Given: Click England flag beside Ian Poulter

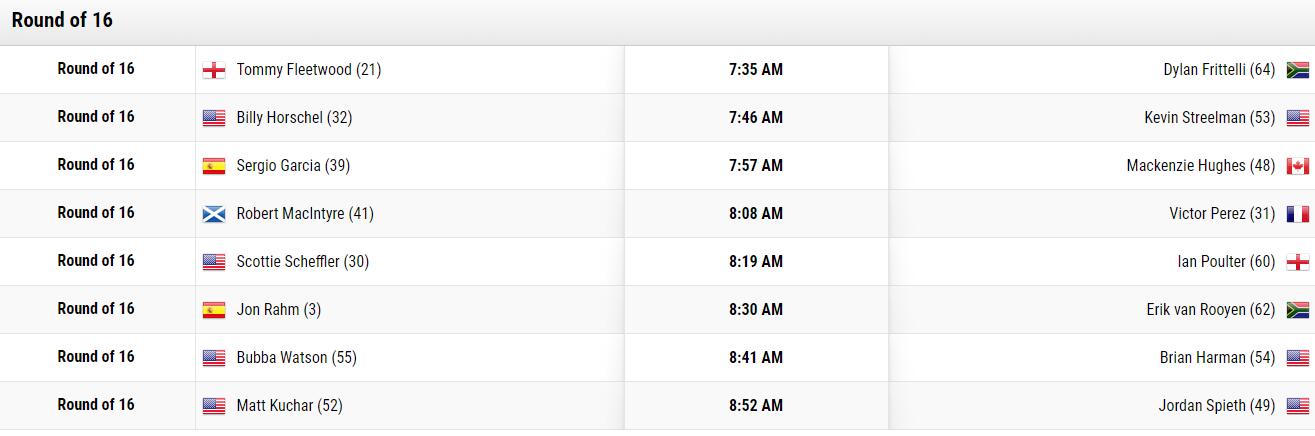Looking at the screenshot, I should pyautogui.click(x=1298, y=262).
